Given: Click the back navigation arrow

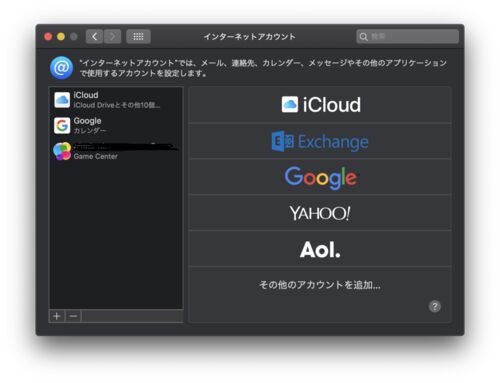Looking at the screenshot, I should [94, 36].
